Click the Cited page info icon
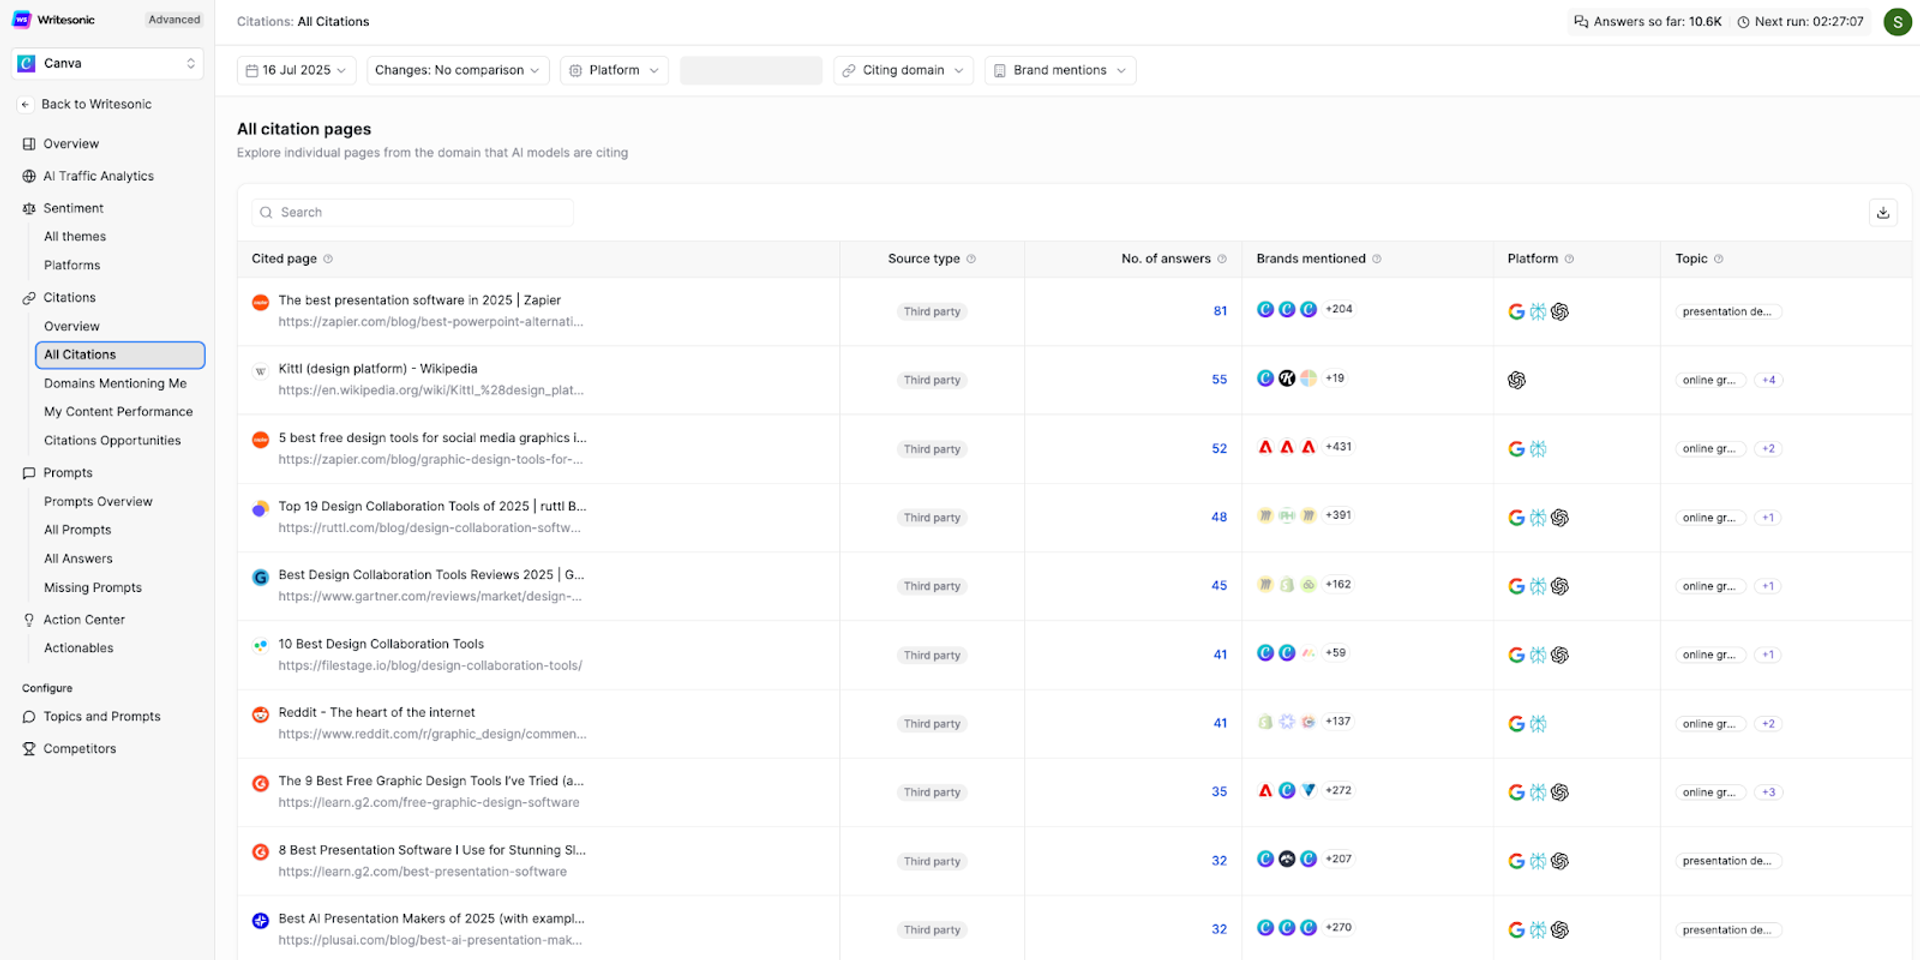 pyautogui.click(x=328, y=259)
